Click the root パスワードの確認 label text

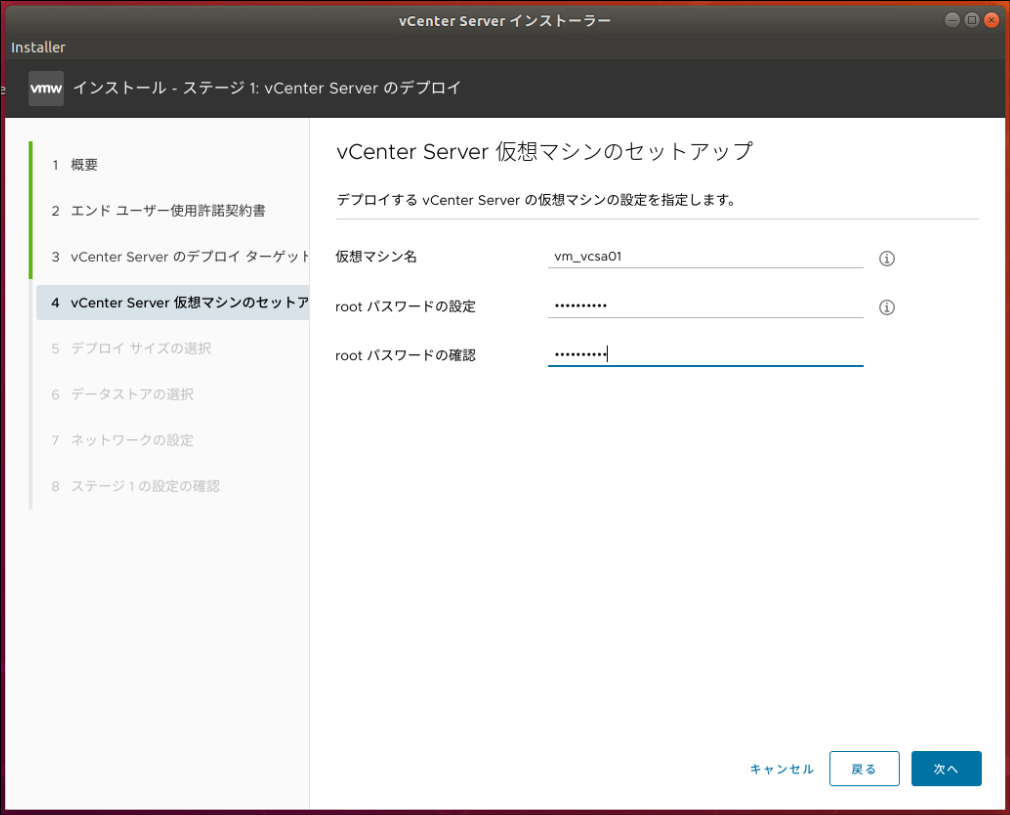tap(405, 355)
